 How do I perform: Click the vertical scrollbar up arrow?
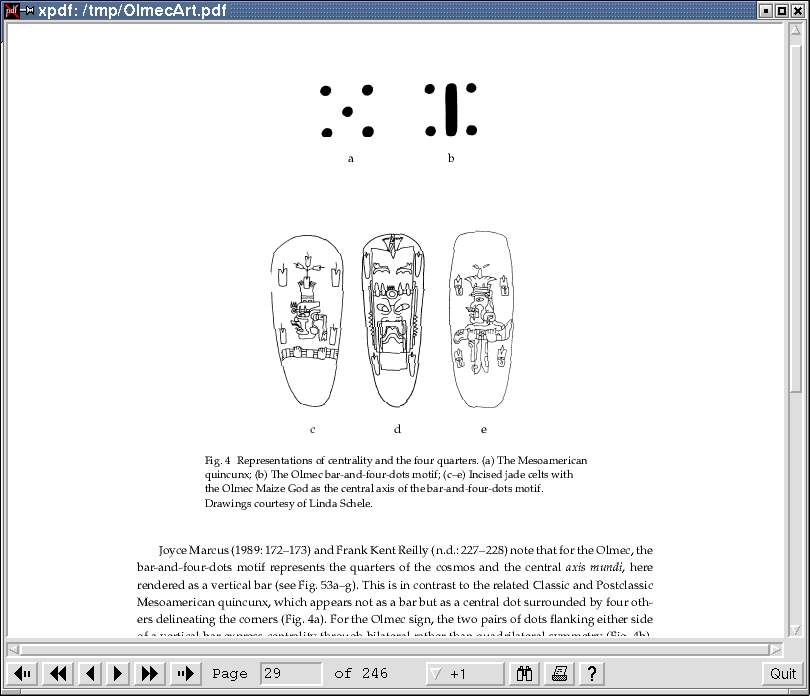coord(796,30)
